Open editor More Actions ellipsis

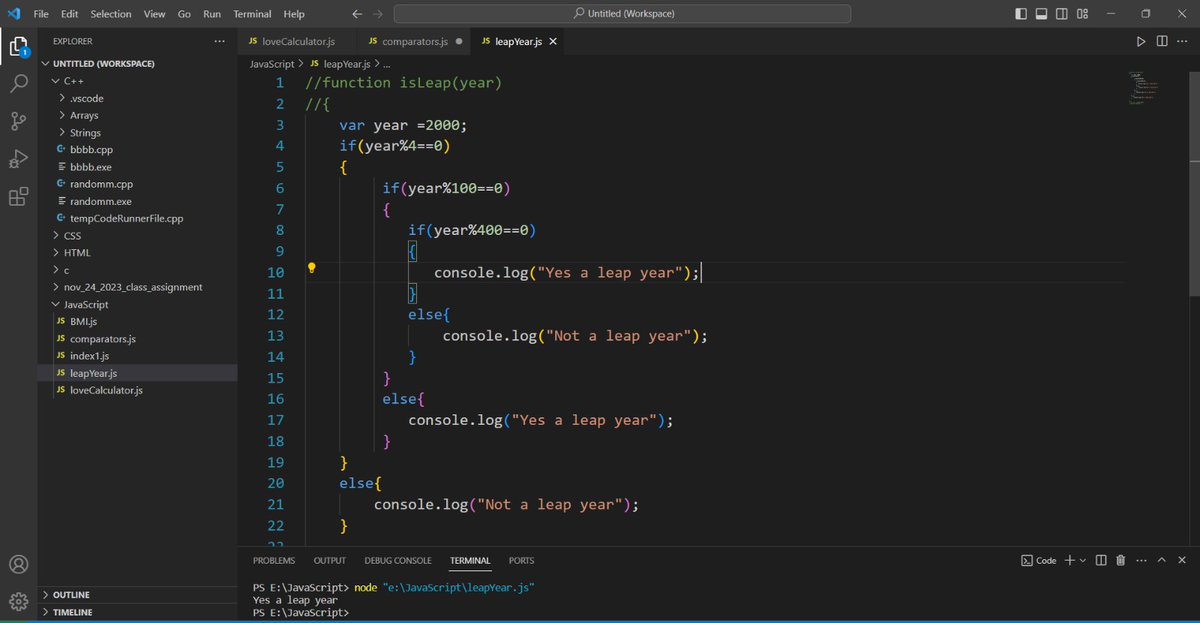[x=1183, y=41]
